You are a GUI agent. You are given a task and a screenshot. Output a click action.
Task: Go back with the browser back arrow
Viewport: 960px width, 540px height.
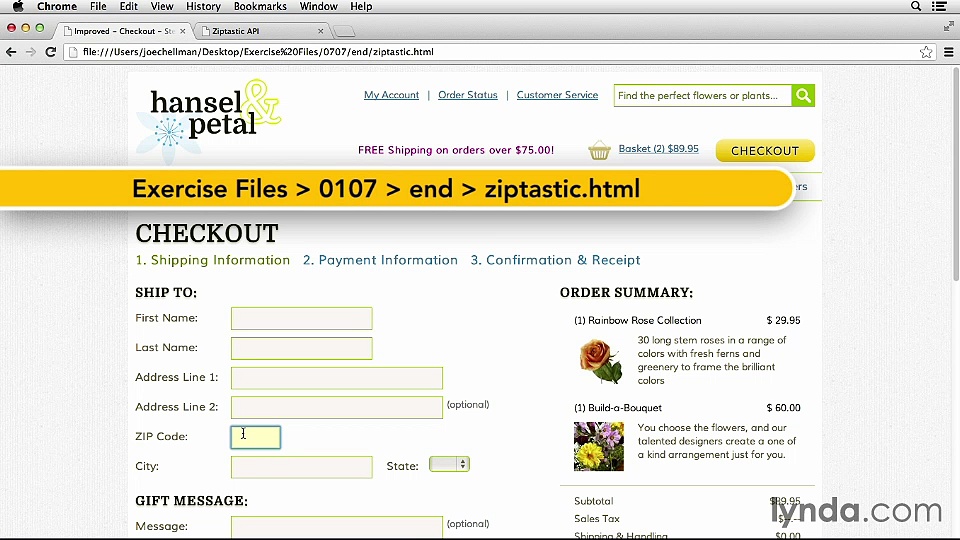[11, 52]
